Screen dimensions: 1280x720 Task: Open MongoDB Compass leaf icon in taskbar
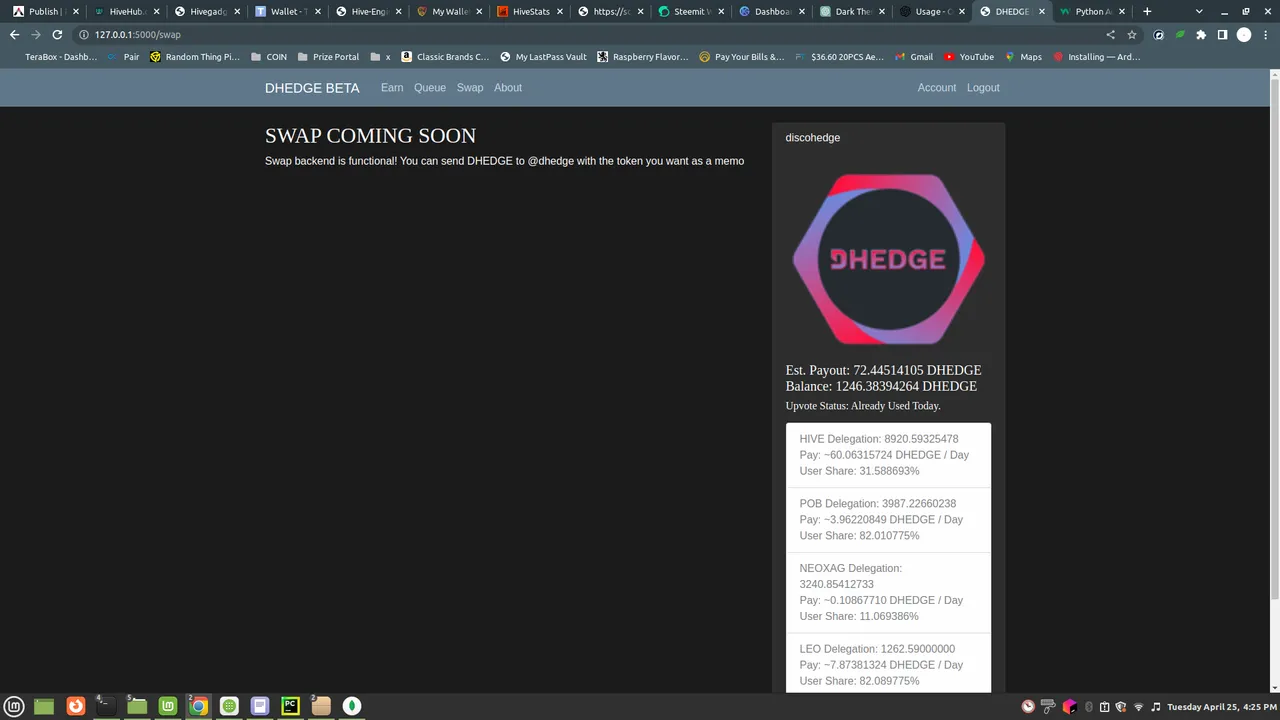click(352, 706)
